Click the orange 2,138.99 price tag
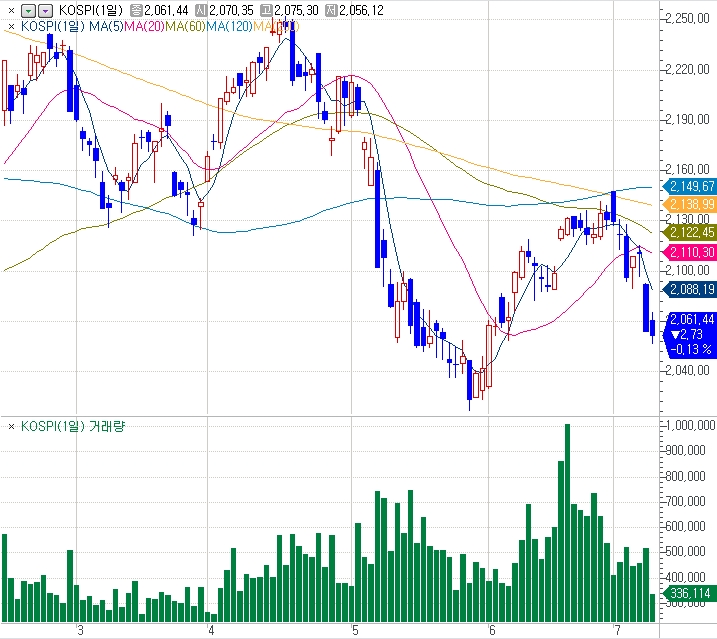 tap(689, 204)
